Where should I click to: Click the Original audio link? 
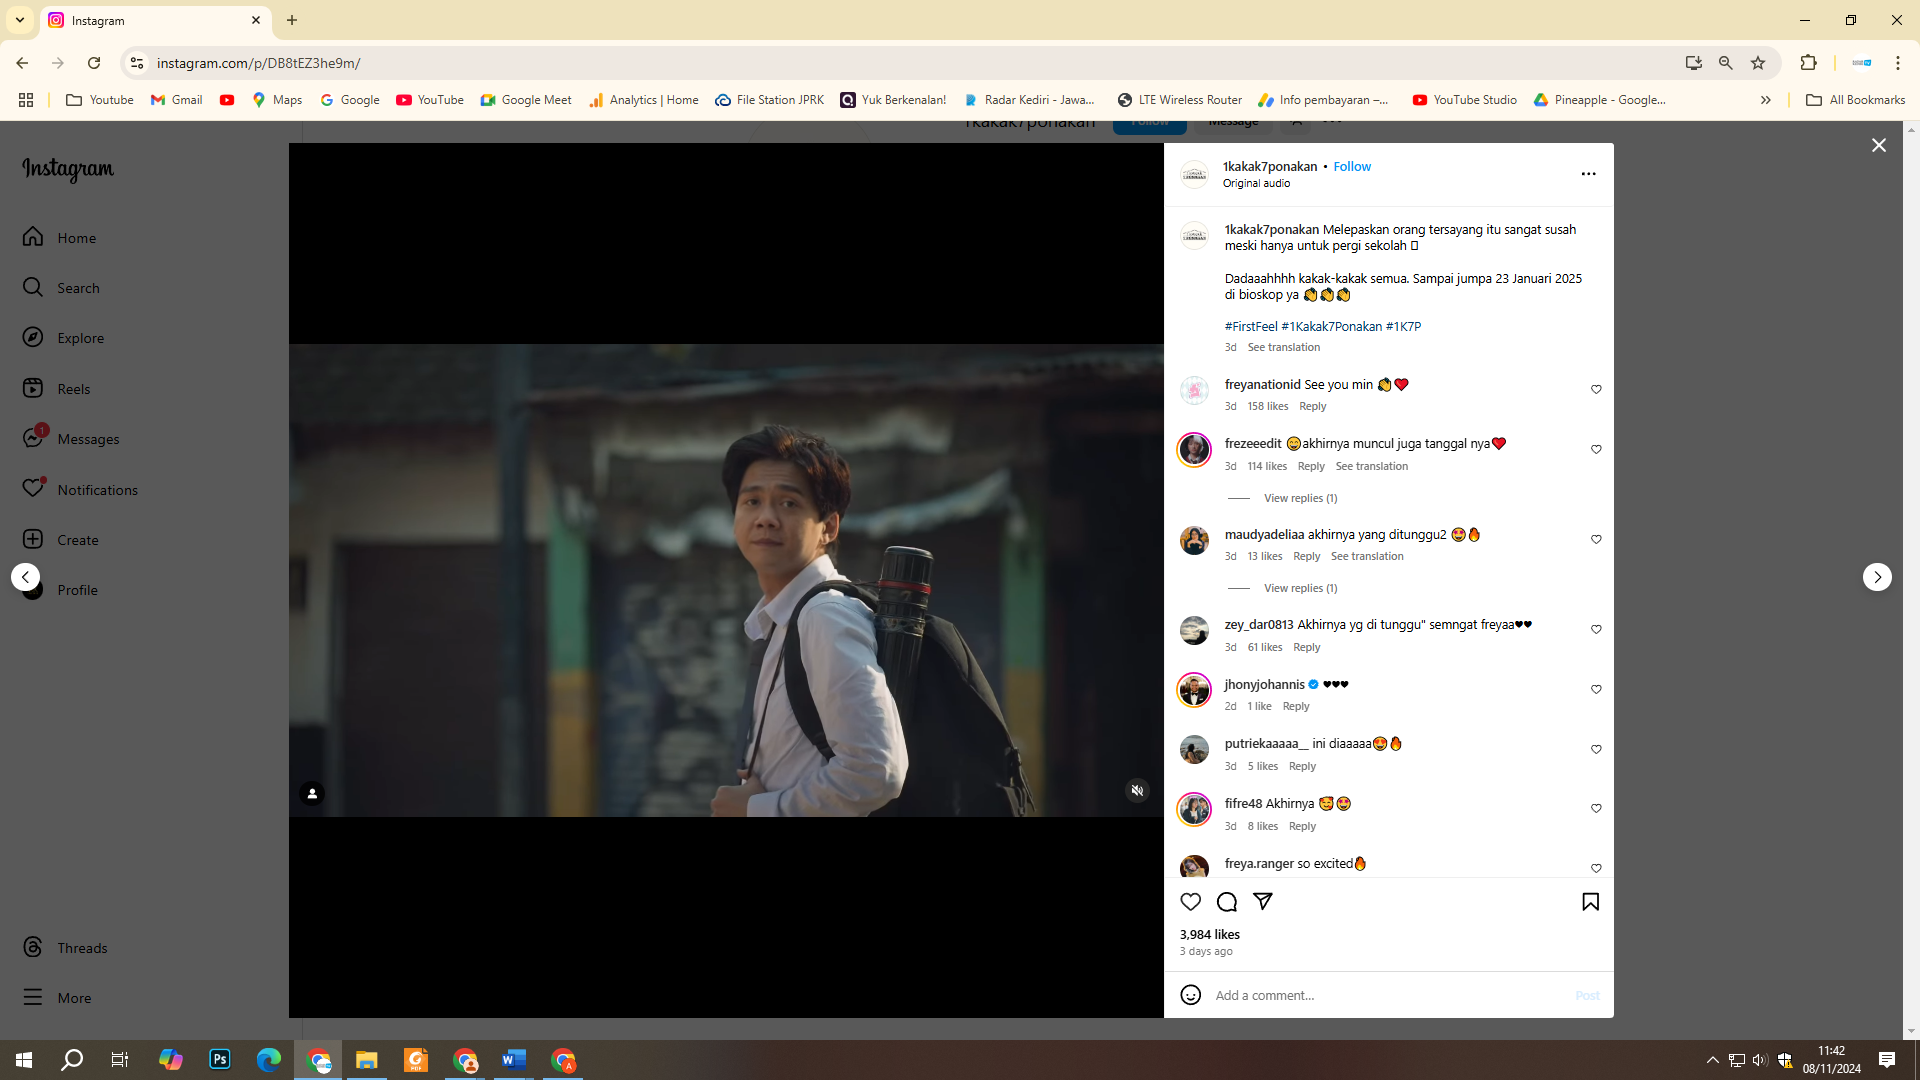point(1256,184)
